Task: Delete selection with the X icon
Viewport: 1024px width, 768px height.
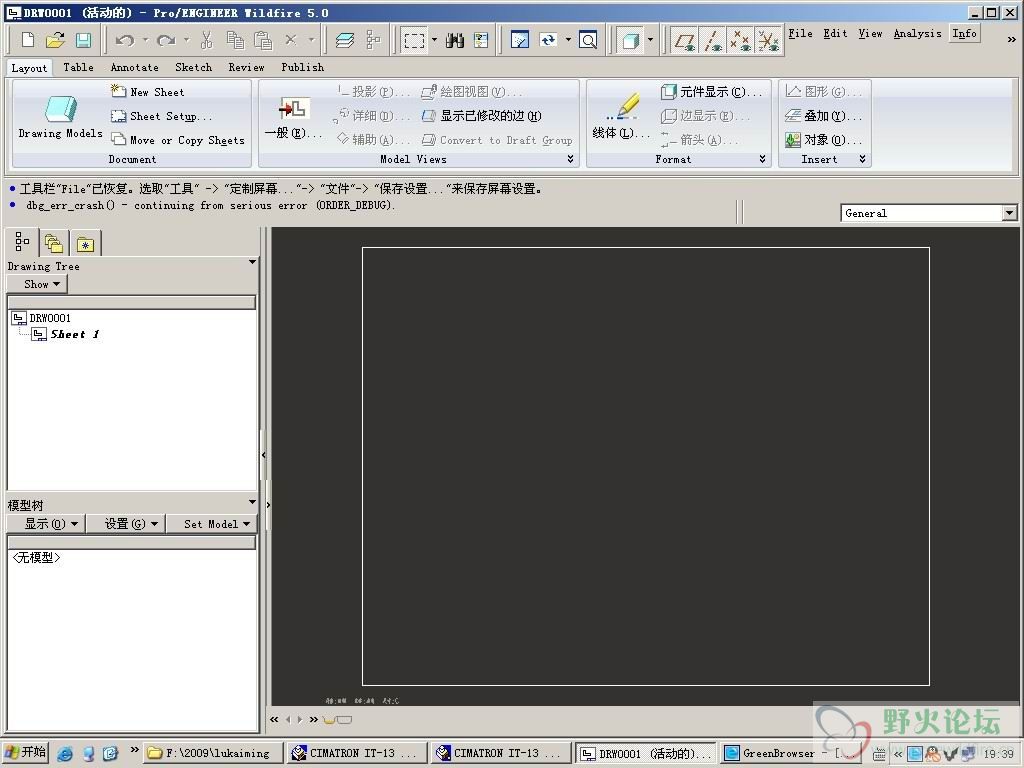Action: (291, 40)
